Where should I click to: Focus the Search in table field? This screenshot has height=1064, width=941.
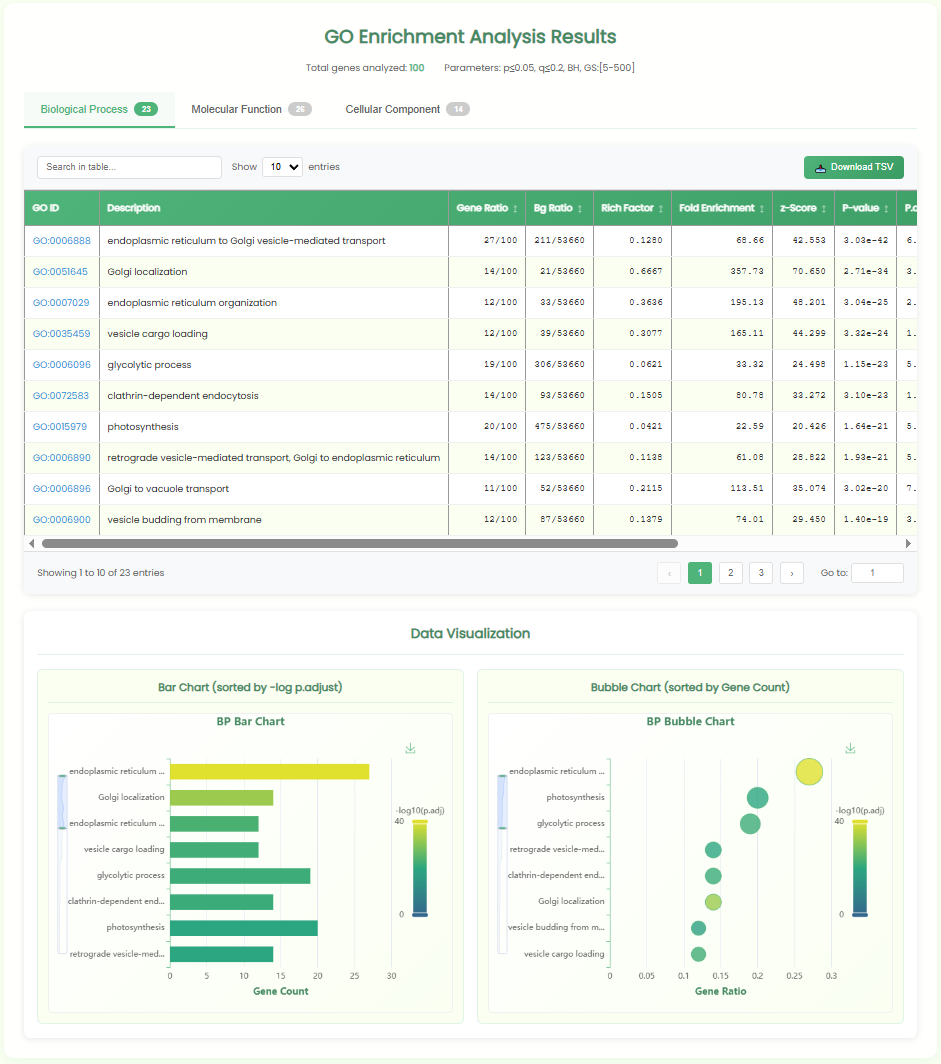(129, 167)
